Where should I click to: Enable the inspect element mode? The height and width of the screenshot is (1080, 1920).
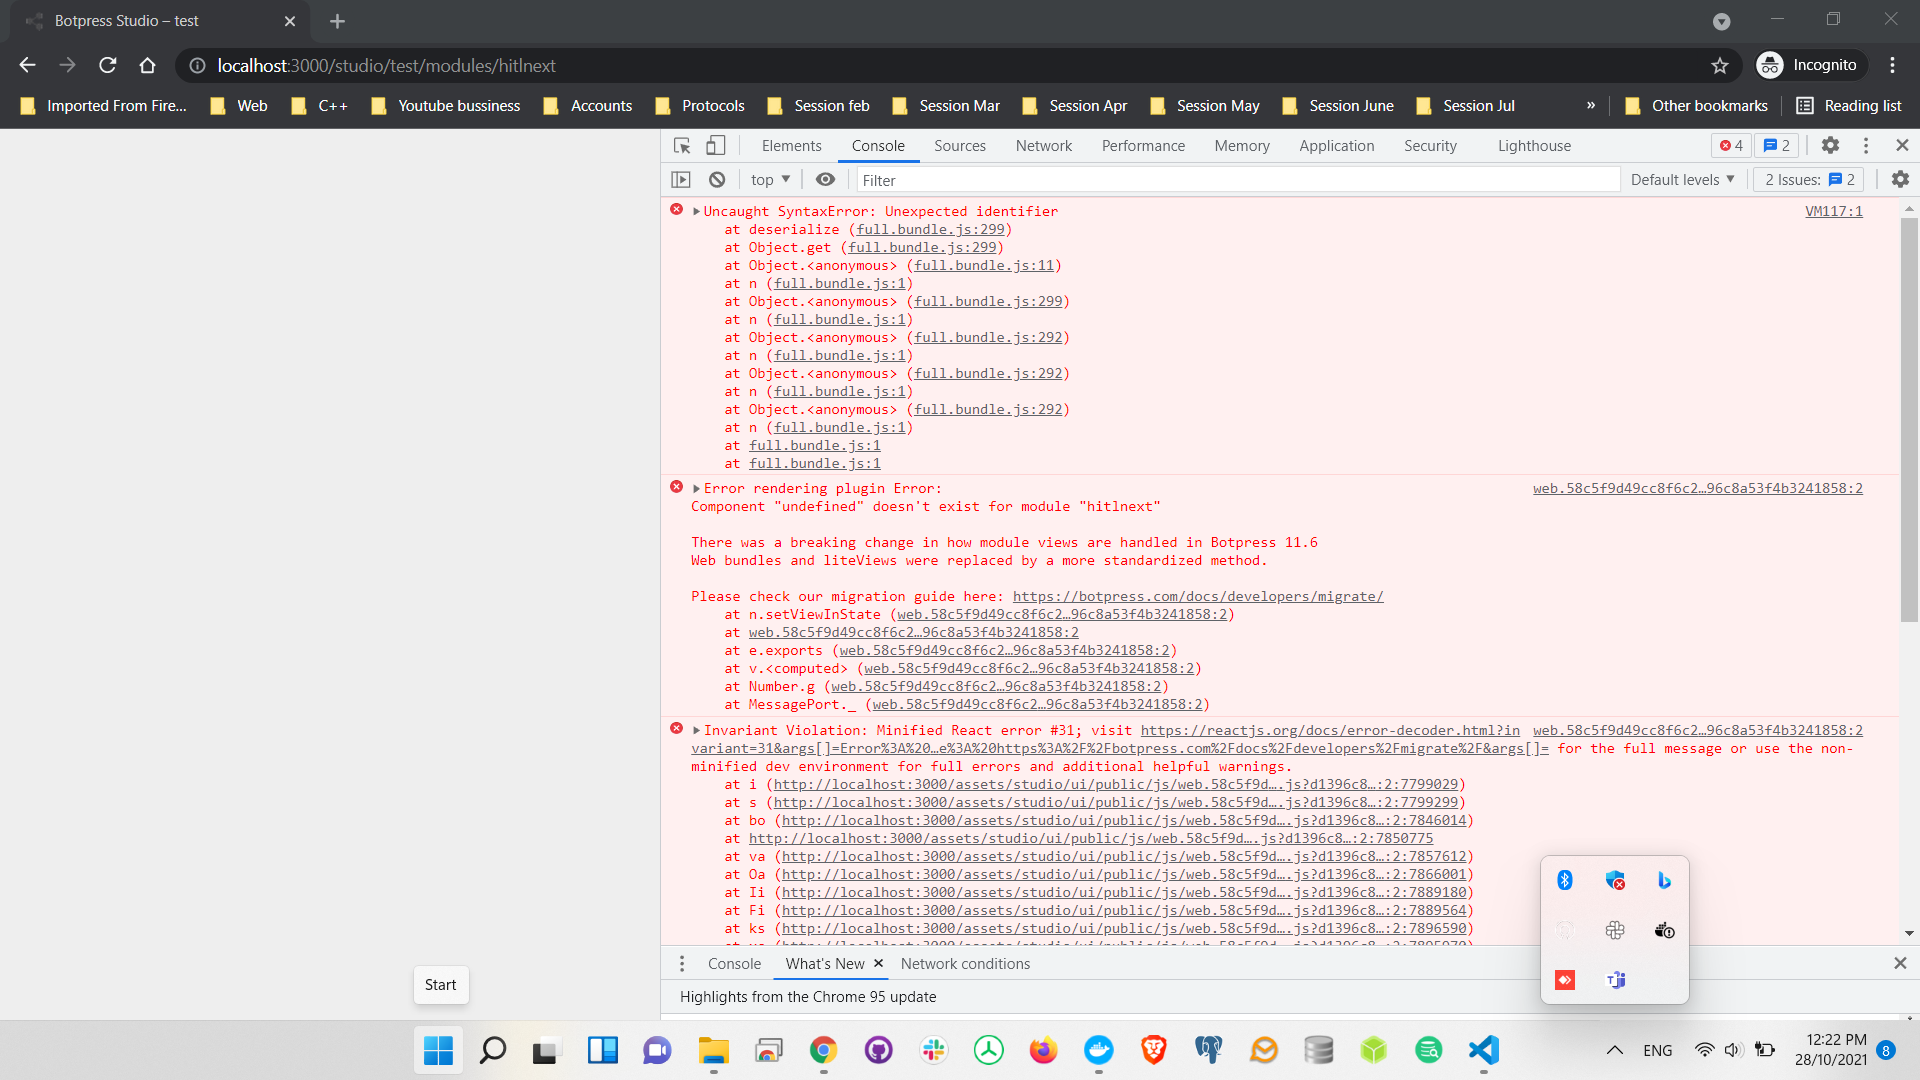[x=681, y=145]
